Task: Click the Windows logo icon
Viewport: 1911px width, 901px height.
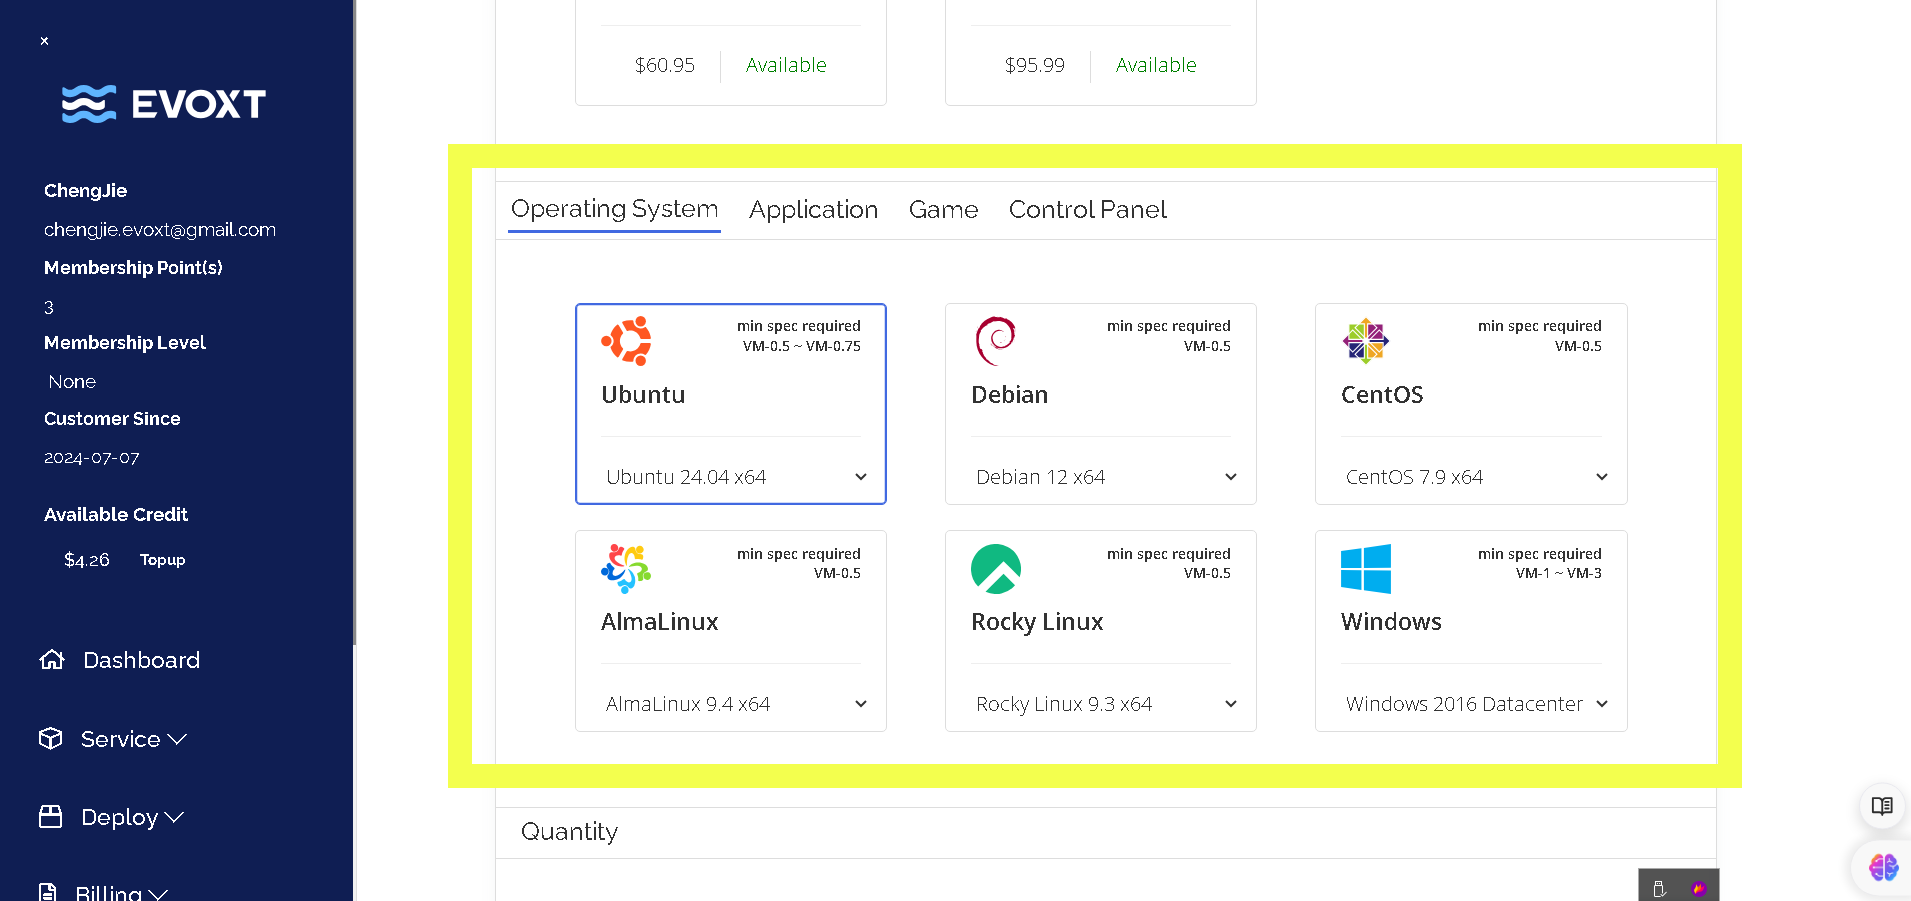Action: 1366,569
